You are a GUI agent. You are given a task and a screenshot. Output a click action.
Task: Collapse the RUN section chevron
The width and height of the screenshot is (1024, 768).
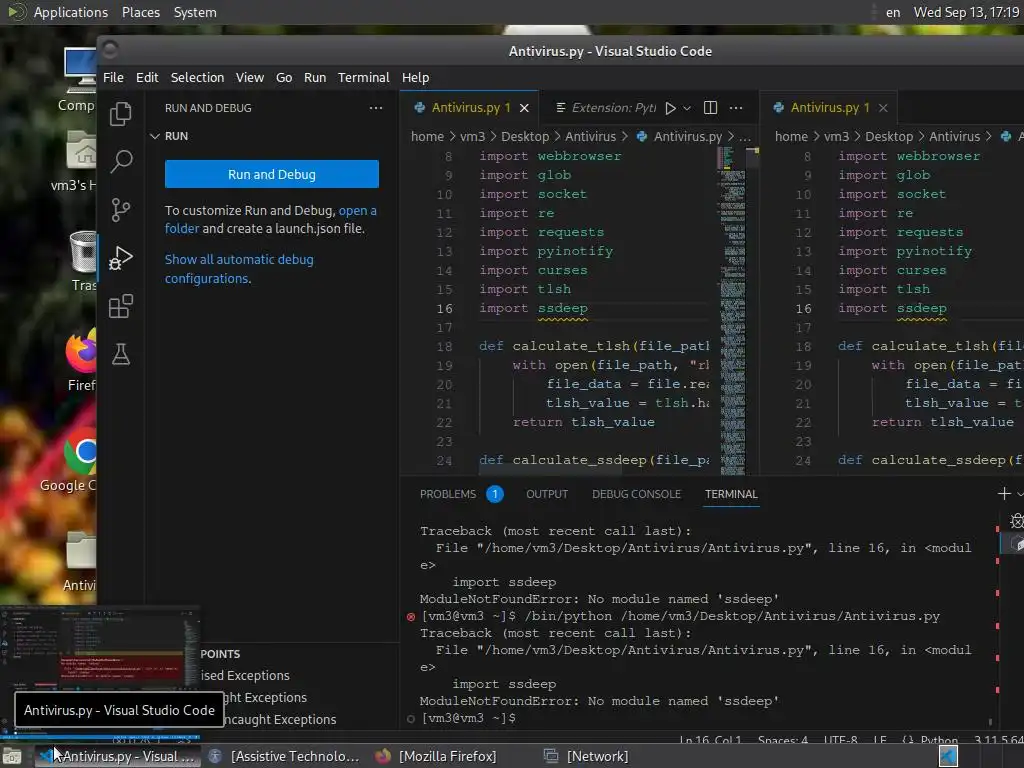point(155,136)
